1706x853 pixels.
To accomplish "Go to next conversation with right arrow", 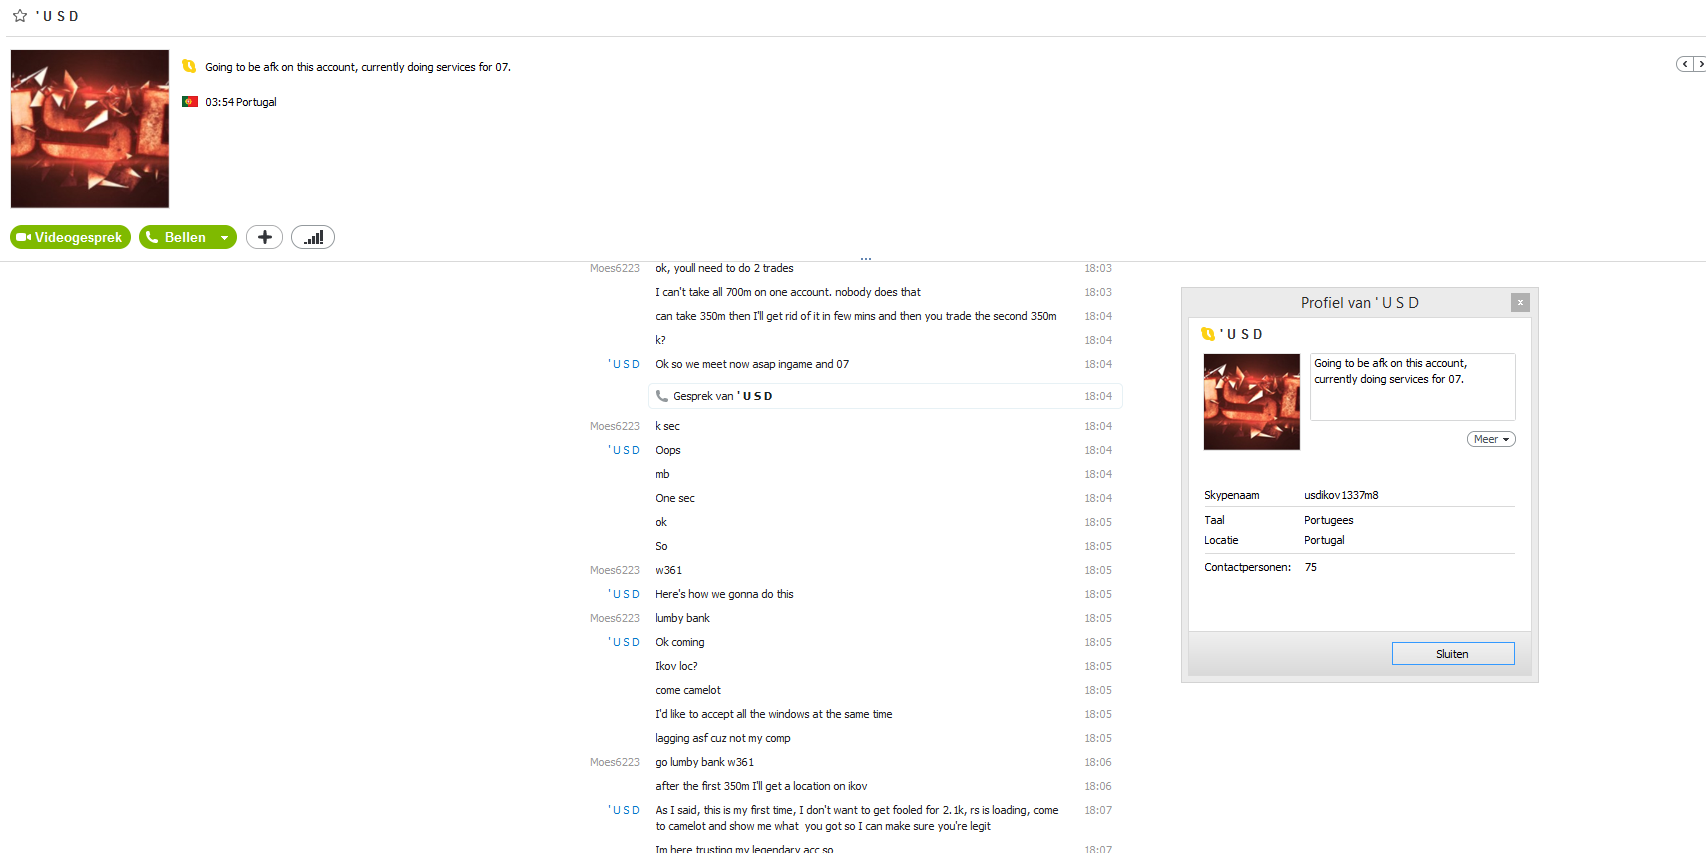I will (1699, 64).
